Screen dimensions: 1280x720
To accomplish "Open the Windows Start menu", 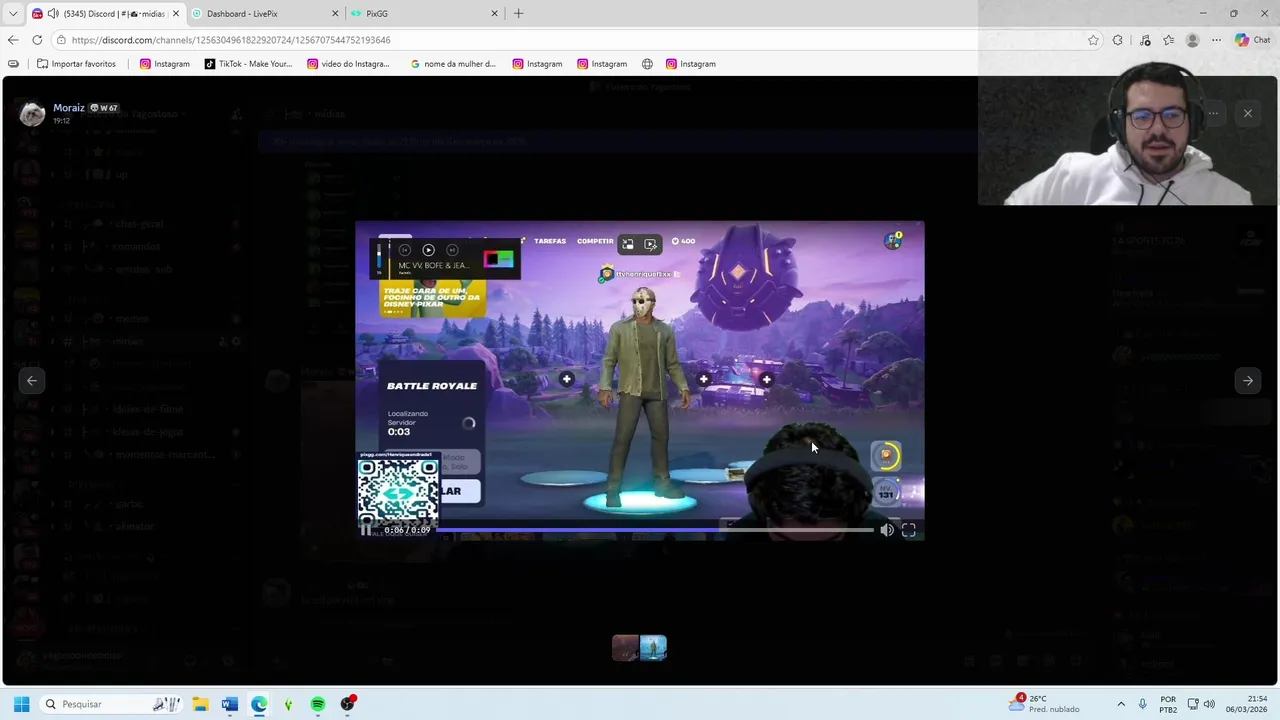I will coord(21,704).
